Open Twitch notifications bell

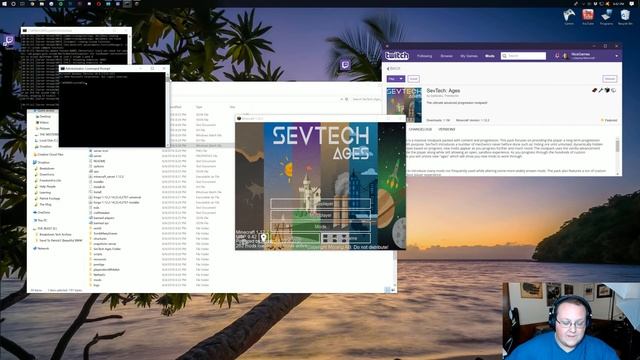tap(557, 56)
